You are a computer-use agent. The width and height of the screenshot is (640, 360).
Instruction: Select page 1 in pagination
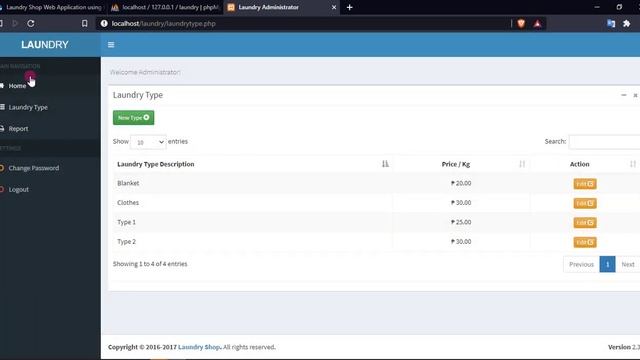pyautogui.click(x=607, y=264)
